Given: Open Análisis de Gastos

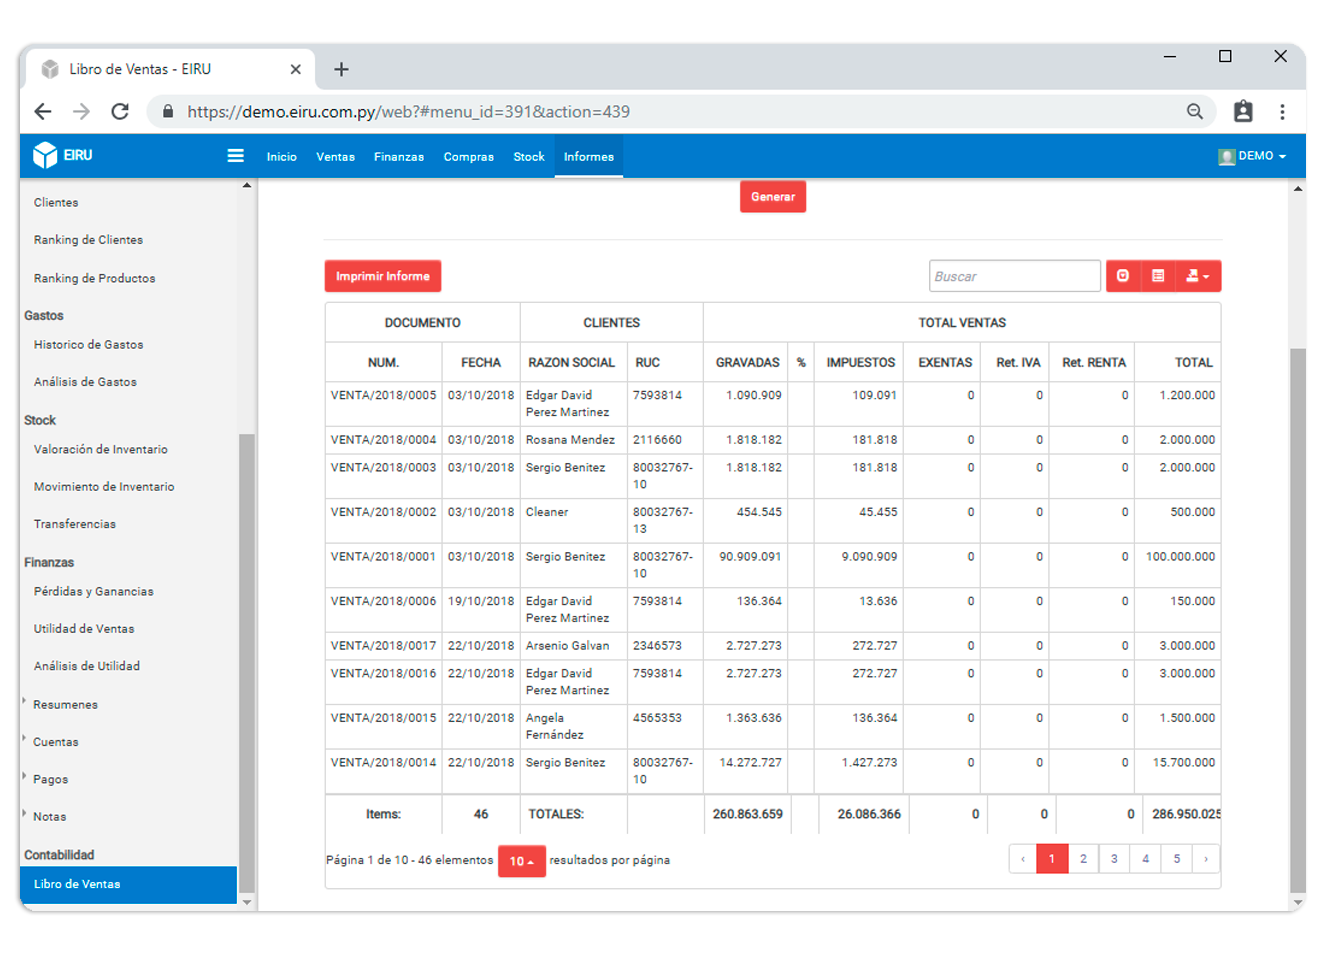Looking at the screenshot, I should coord(85,382).
